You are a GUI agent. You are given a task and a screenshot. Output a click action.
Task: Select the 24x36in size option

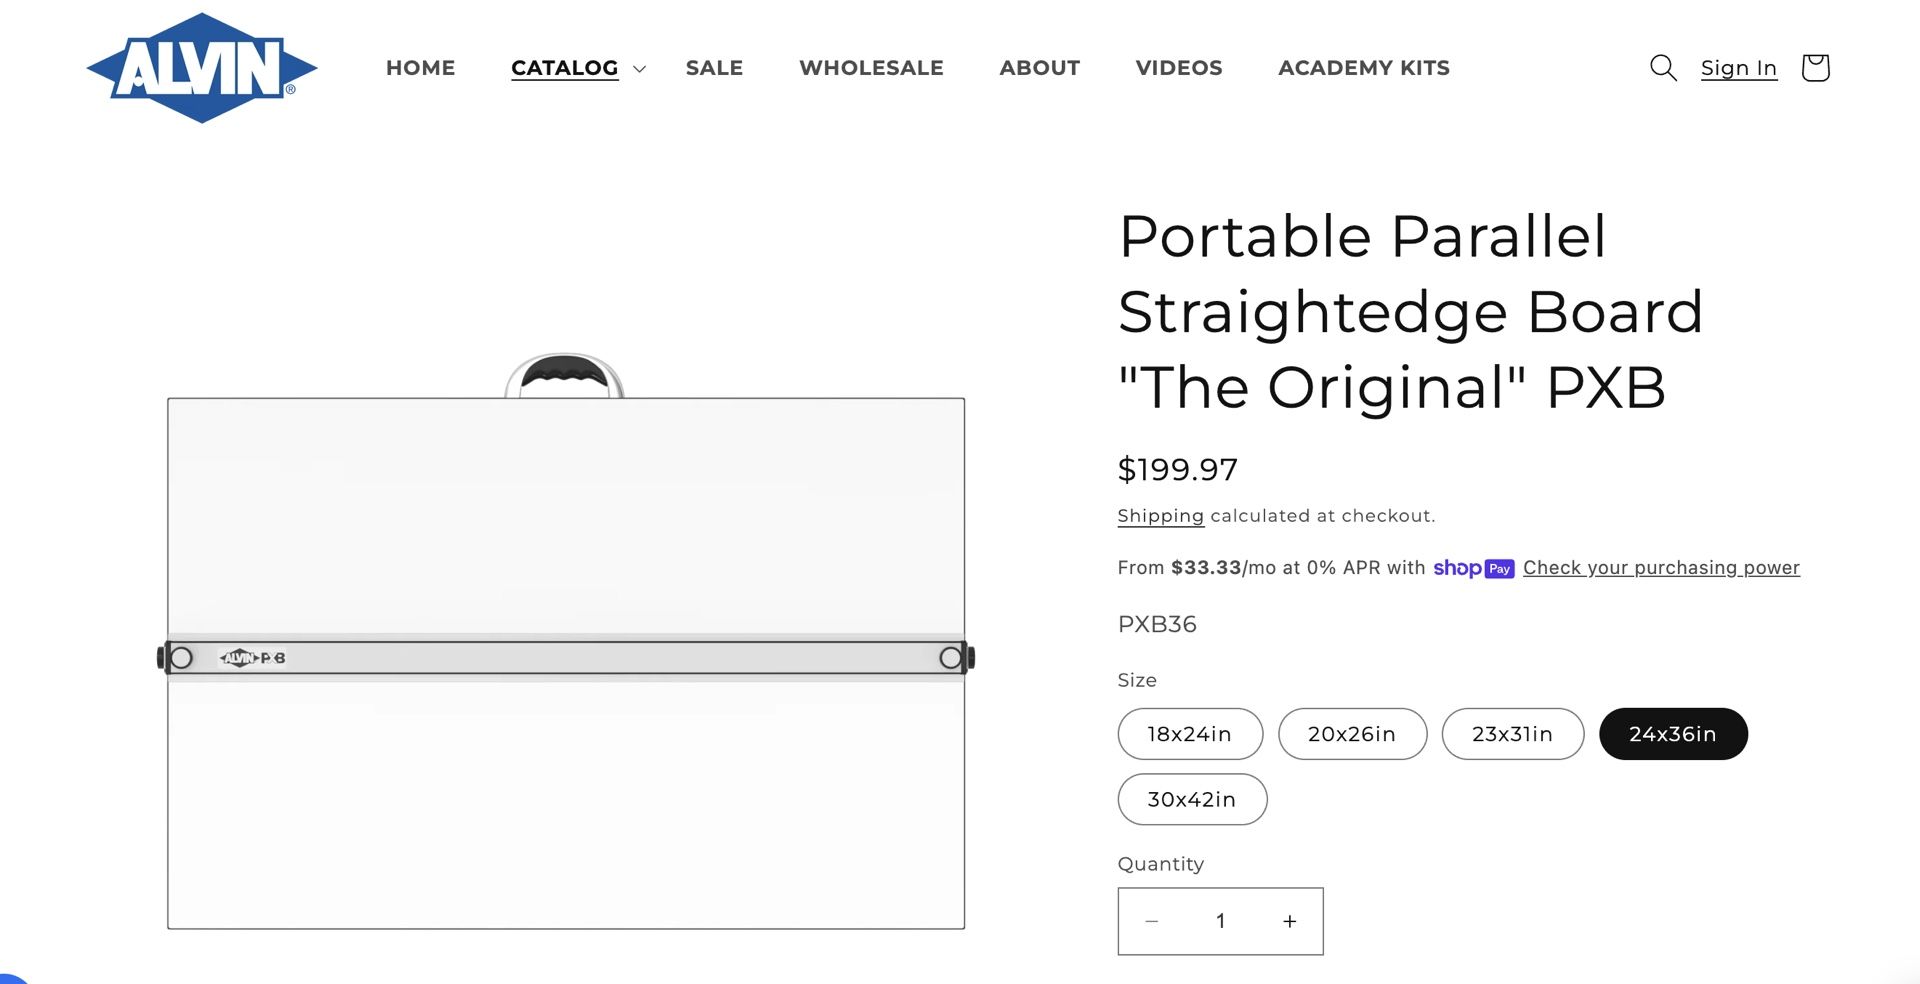(1672, 734)
